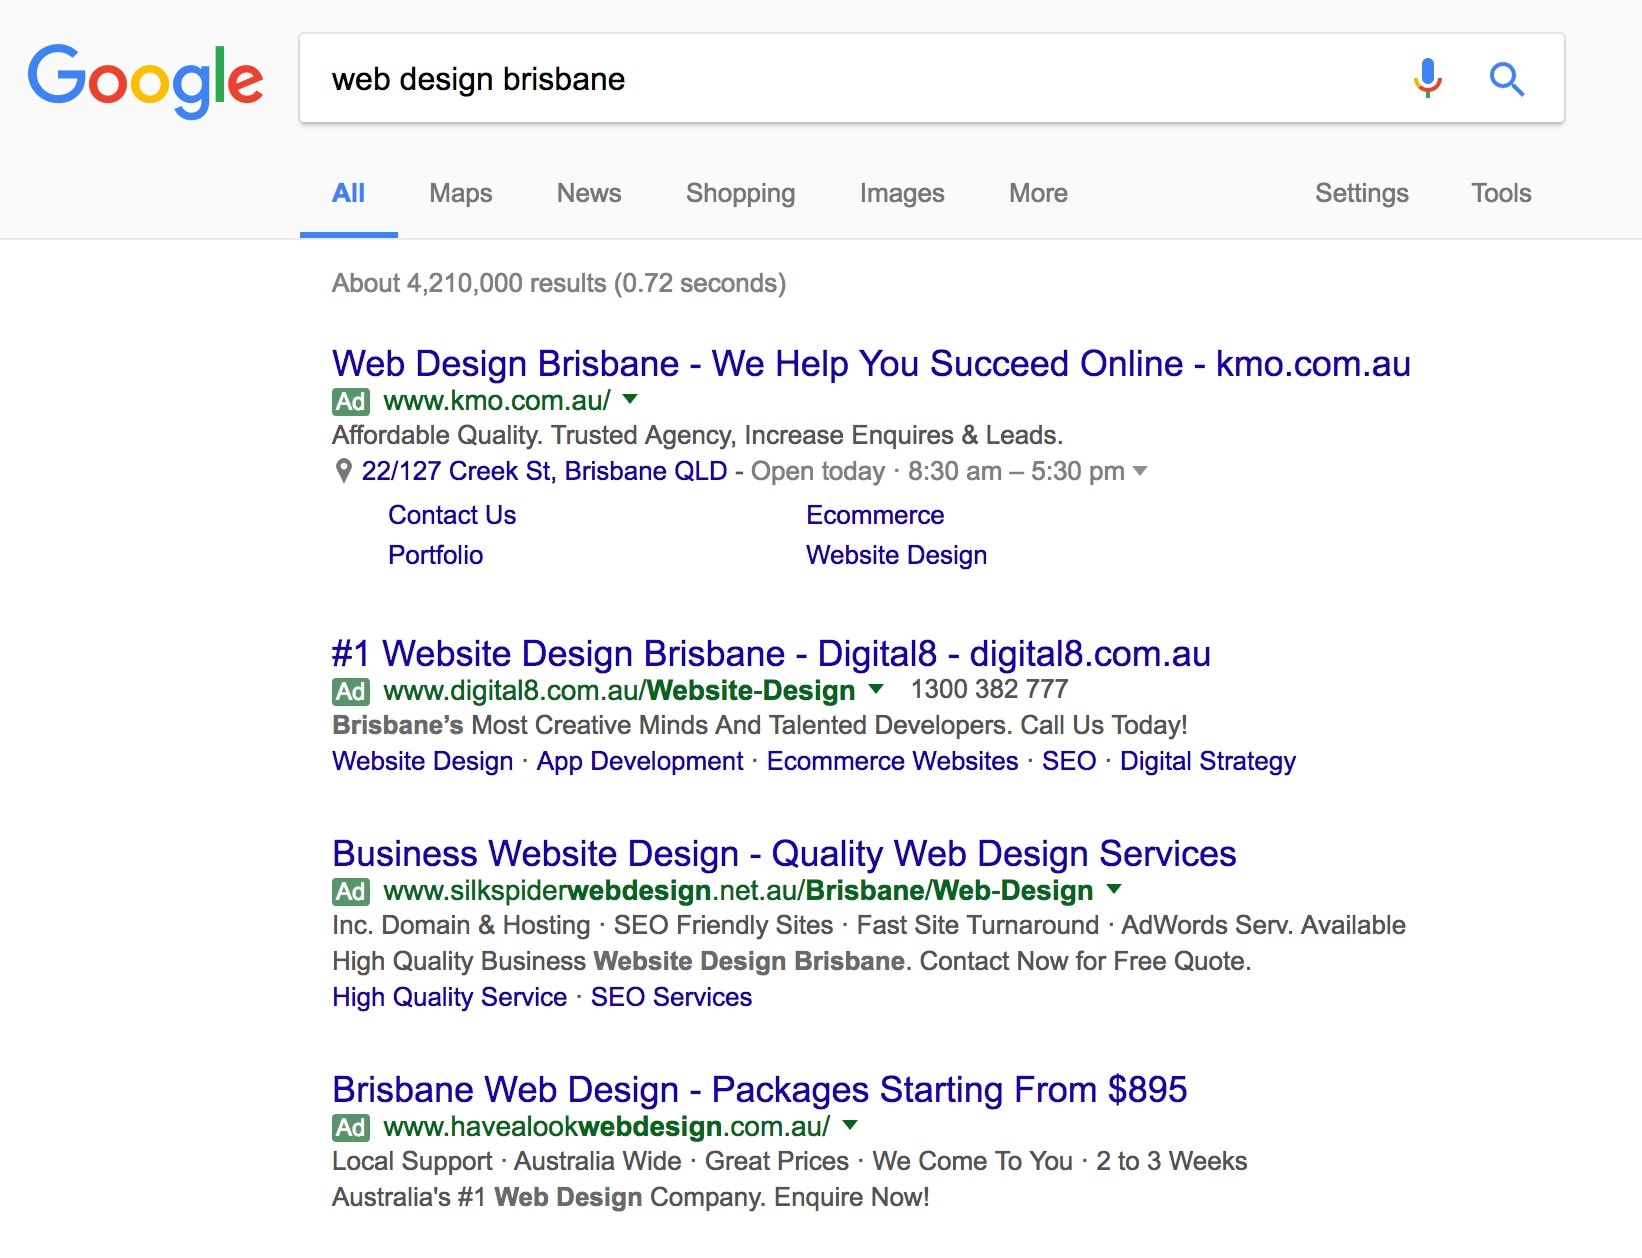Image resolution: width=1642 pixels, height=1258 pixels.
Task: Open Brisbane Web Design Packages From $895 result
Action: click(759, 1089)
